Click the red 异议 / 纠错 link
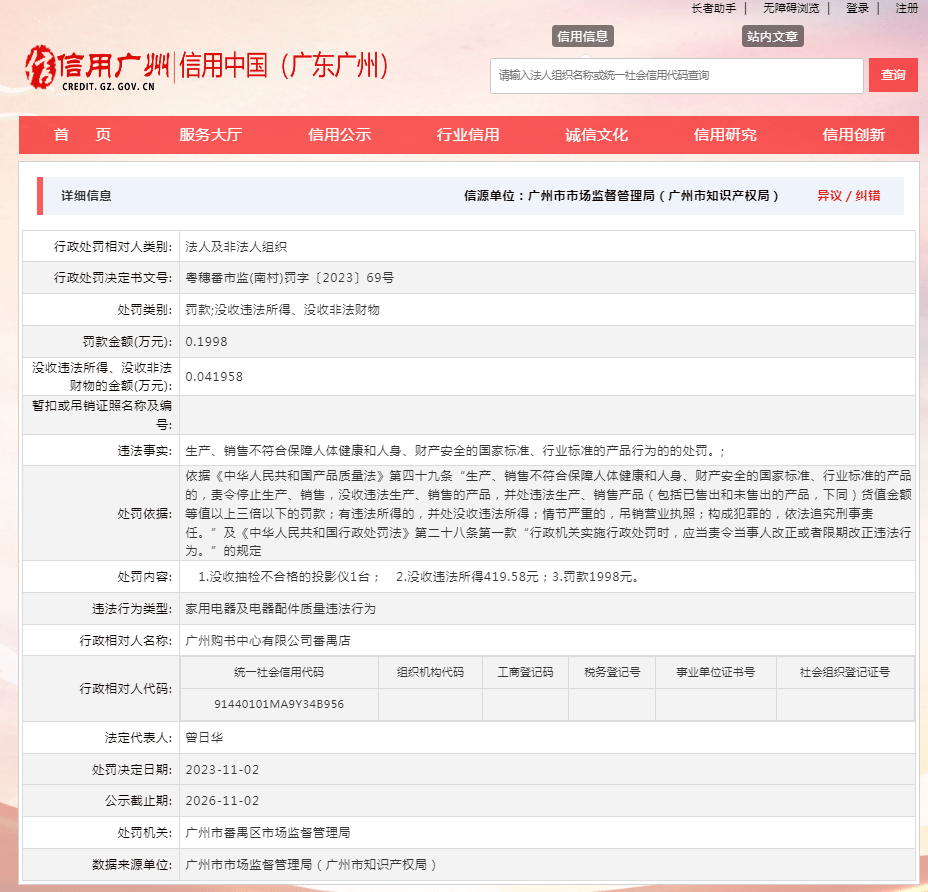 tap(848, 196)
